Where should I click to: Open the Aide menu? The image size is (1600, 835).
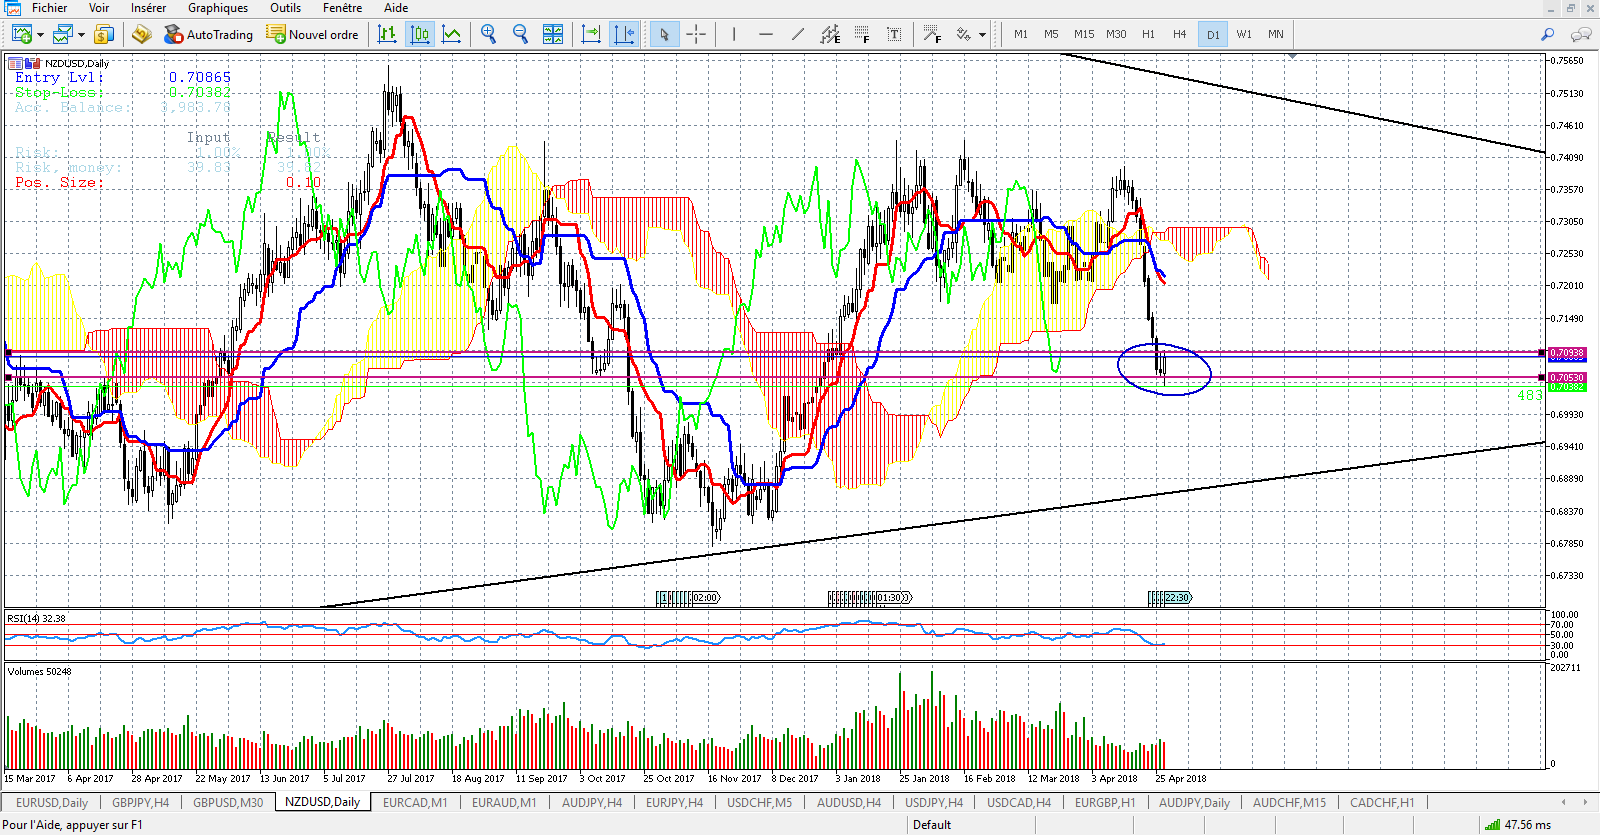pyautogui.click(x=396, y=8)
